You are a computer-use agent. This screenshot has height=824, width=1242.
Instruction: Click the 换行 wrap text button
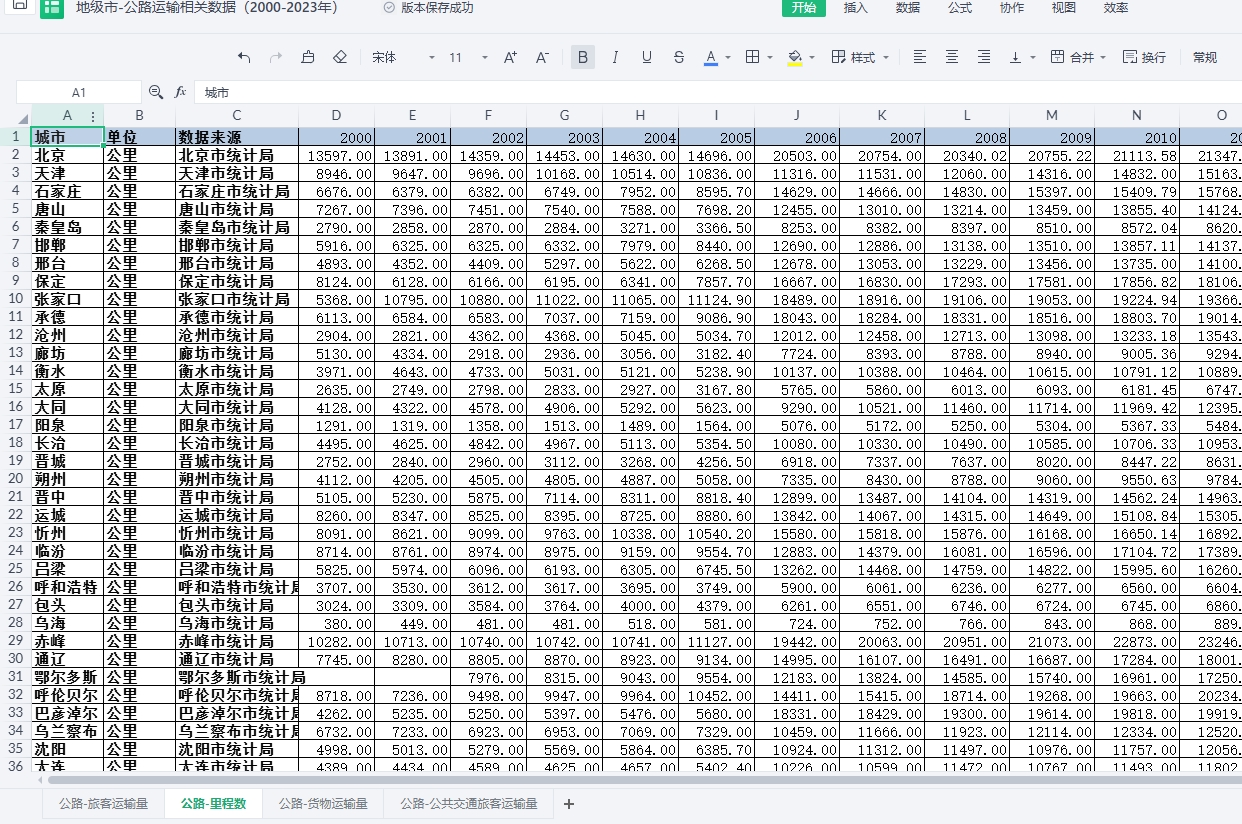(x=1145, y=57)
